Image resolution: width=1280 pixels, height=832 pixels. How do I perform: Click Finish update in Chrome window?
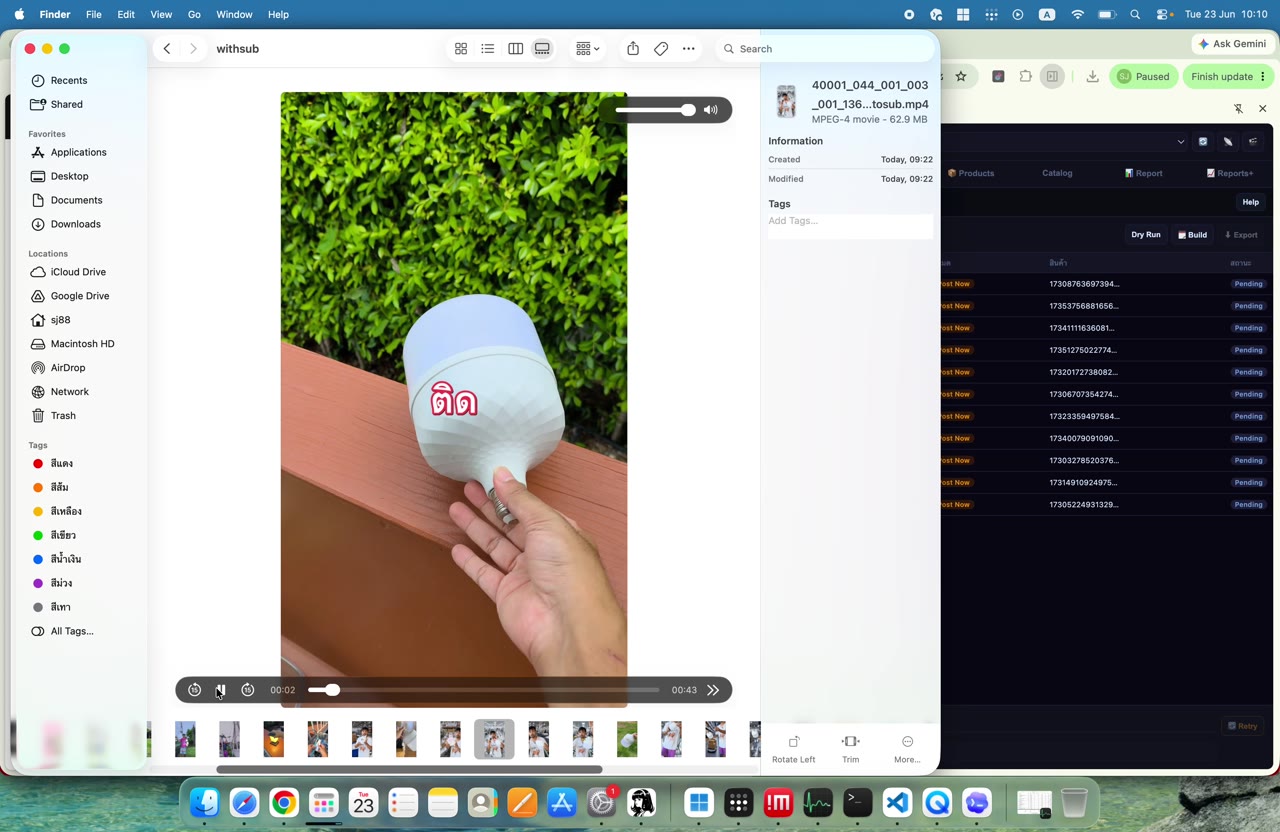1229,76
